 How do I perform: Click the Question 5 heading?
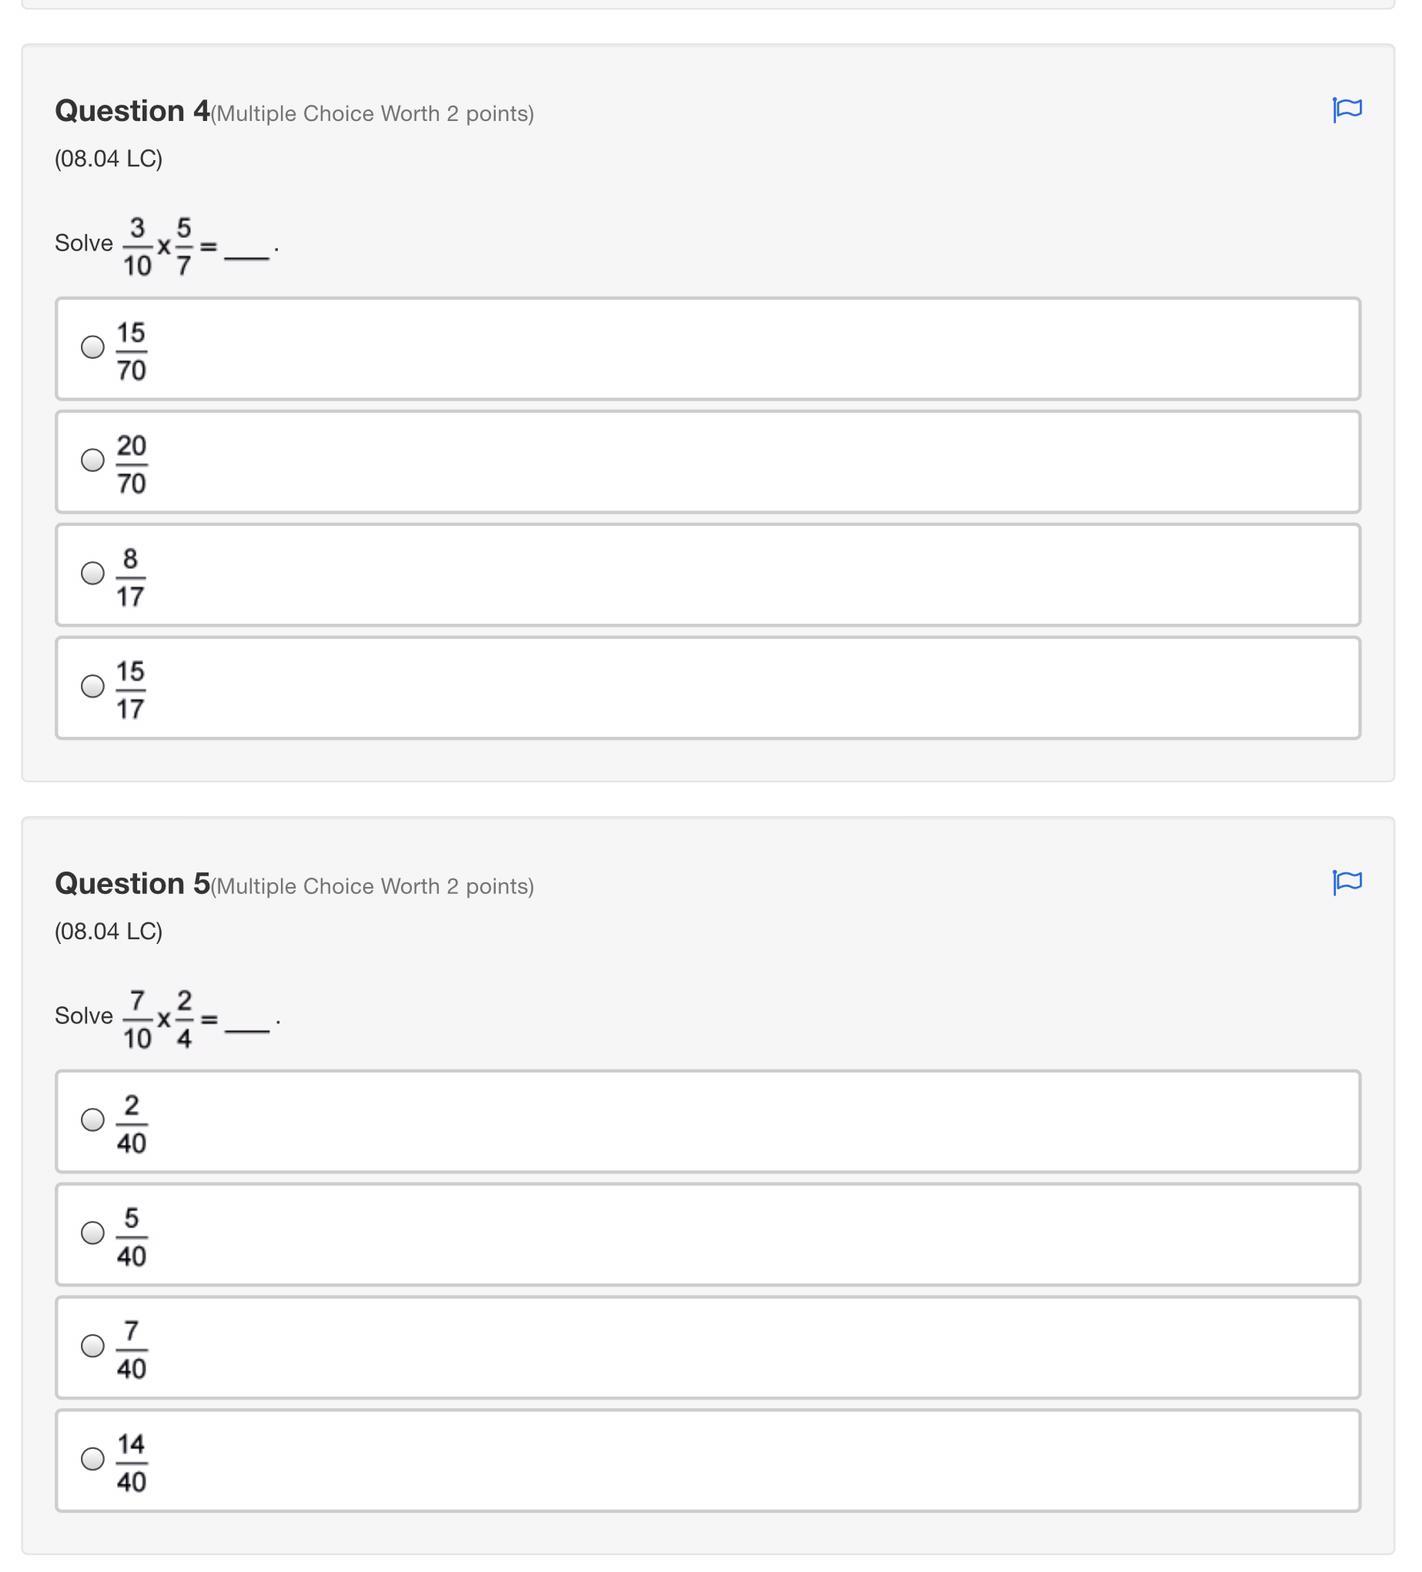(132, 884)
